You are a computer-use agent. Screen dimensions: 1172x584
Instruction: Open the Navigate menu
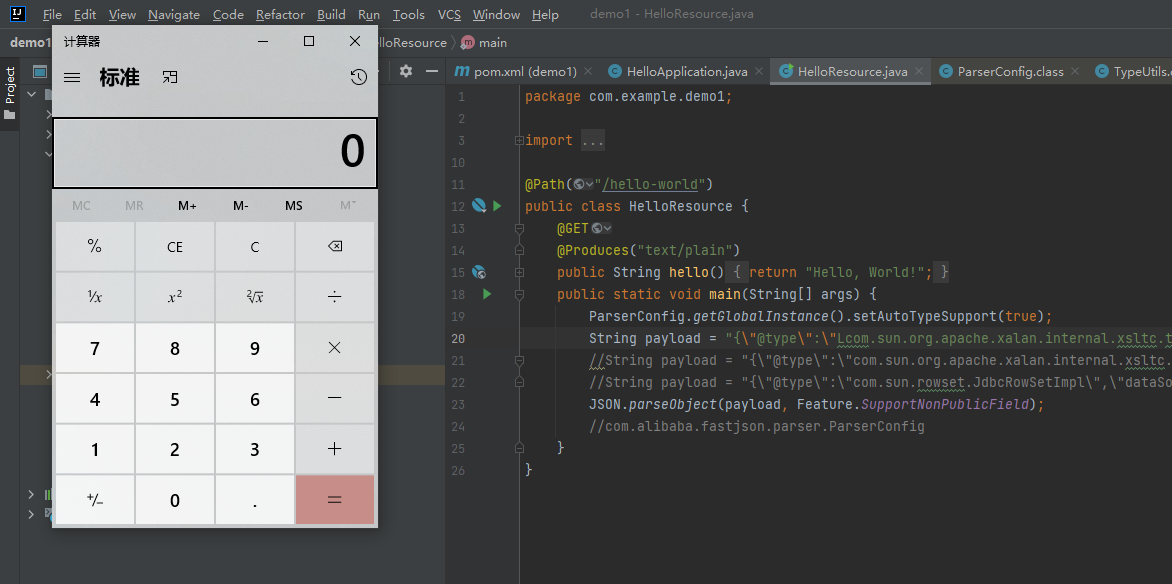pyautogui.click(x=173, y=14)
